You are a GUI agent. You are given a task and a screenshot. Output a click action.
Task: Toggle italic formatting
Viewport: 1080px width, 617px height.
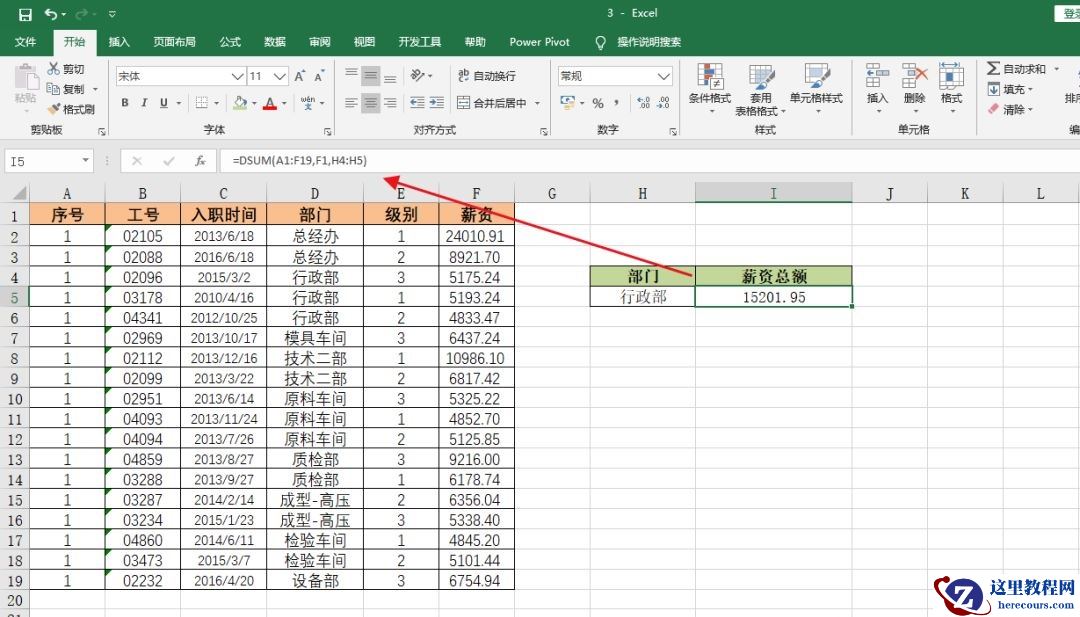click(144, 103)
